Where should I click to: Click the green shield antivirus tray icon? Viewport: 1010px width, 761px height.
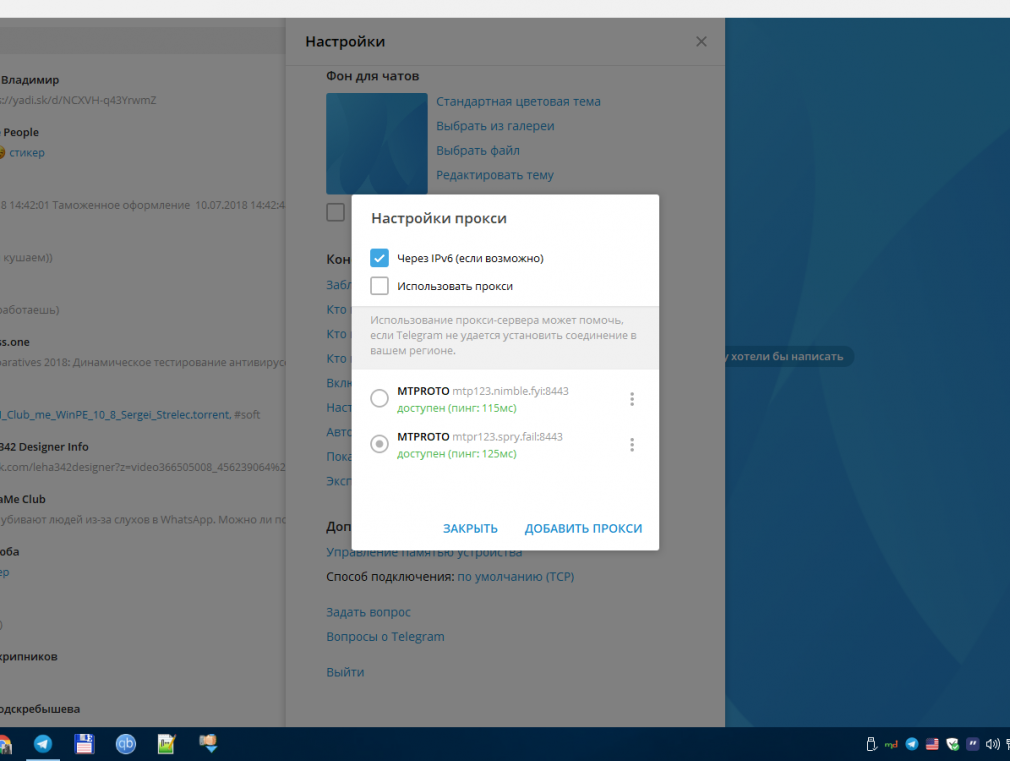click(953, 744)
